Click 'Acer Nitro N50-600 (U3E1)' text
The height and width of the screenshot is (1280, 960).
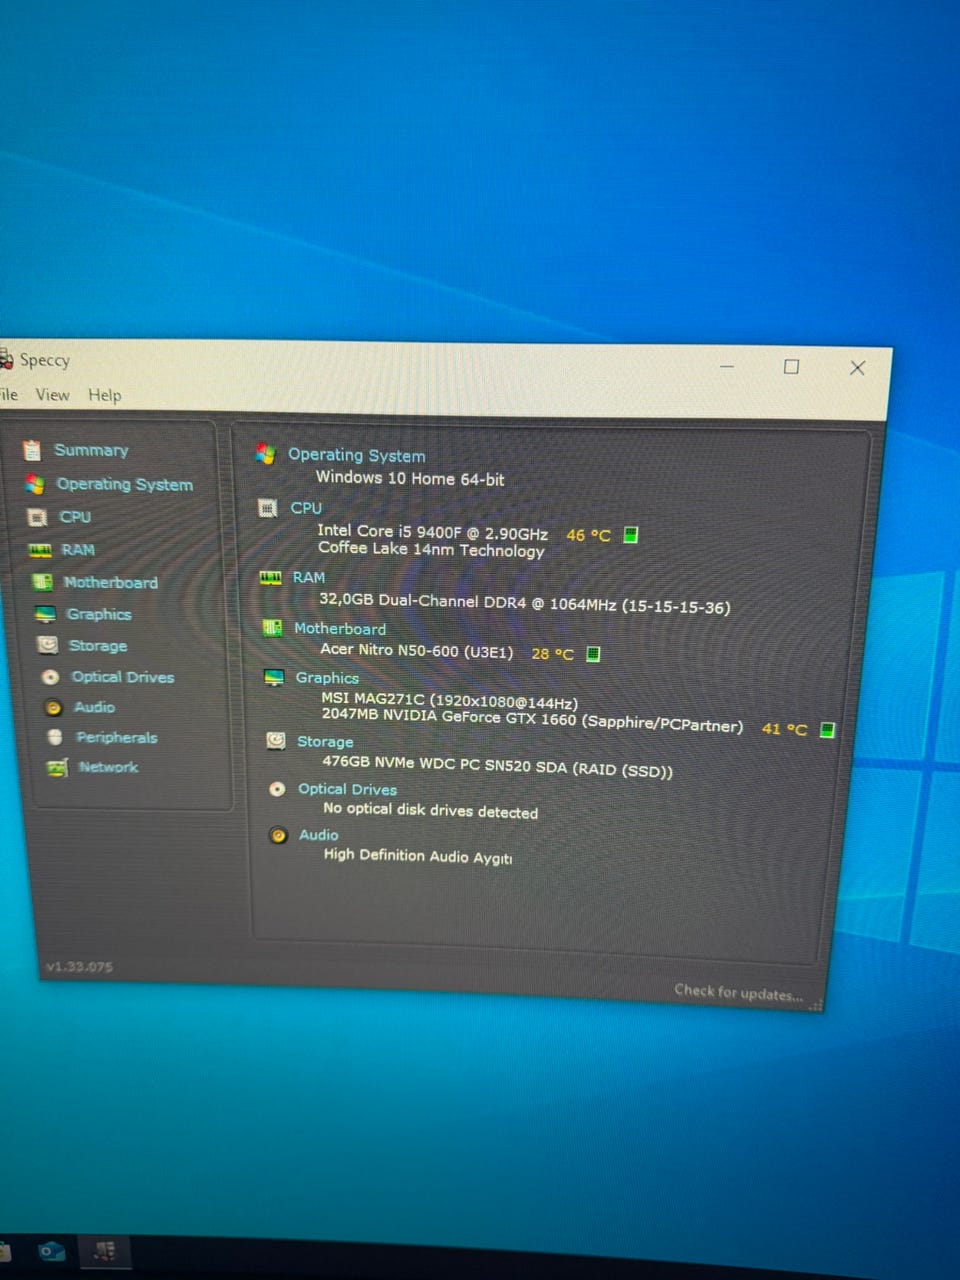coord(417,650)
